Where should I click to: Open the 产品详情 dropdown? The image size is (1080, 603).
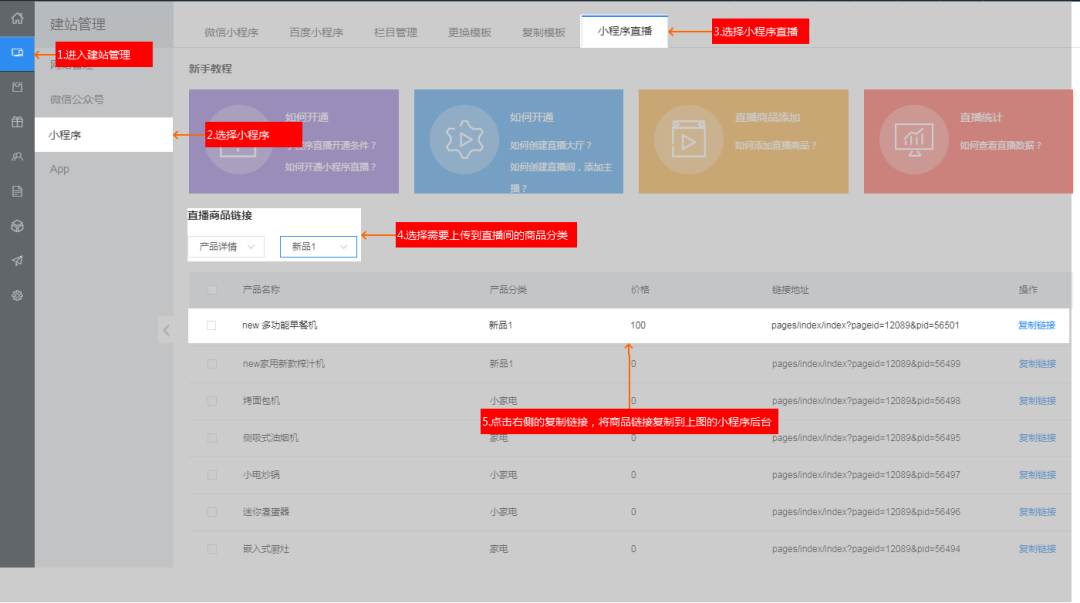point(226,246)
